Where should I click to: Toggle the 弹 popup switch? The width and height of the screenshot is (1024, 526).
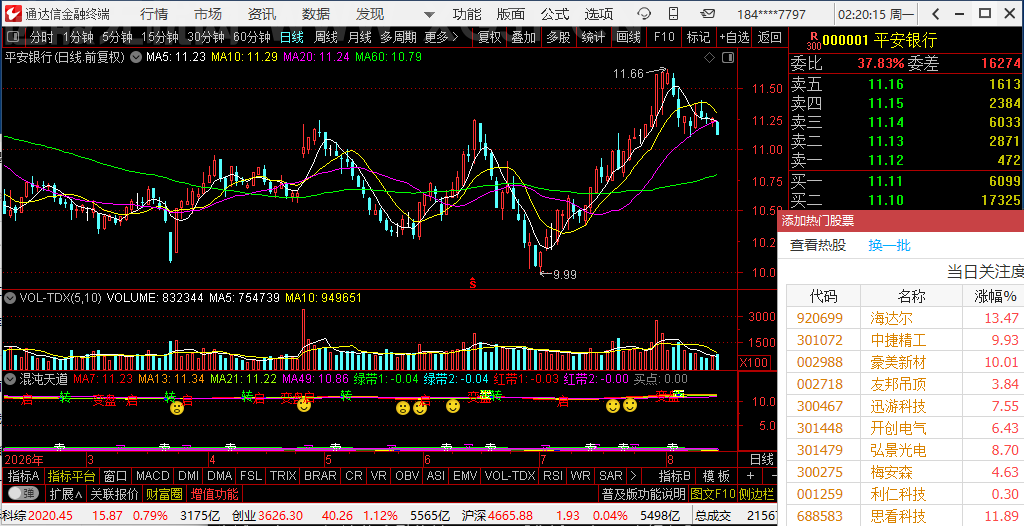pos(24,493)
